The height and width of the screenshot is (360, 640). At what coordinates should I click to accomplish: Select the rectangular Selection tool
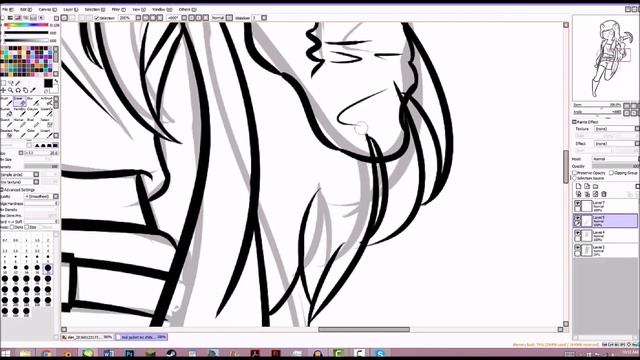point(3,83)
